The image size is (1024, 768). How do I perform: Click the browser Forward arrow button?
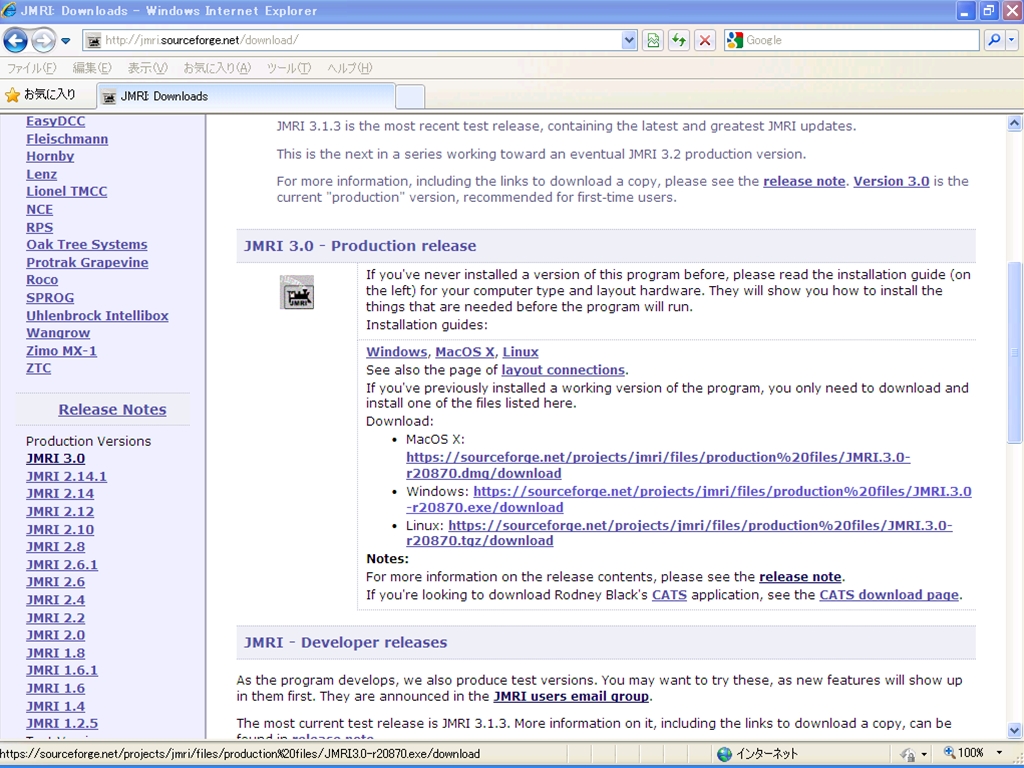pos(43,40)
